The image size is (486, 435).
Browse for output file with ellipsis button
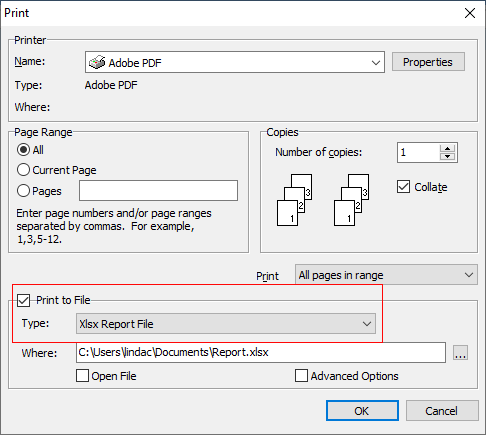(460, 353)
